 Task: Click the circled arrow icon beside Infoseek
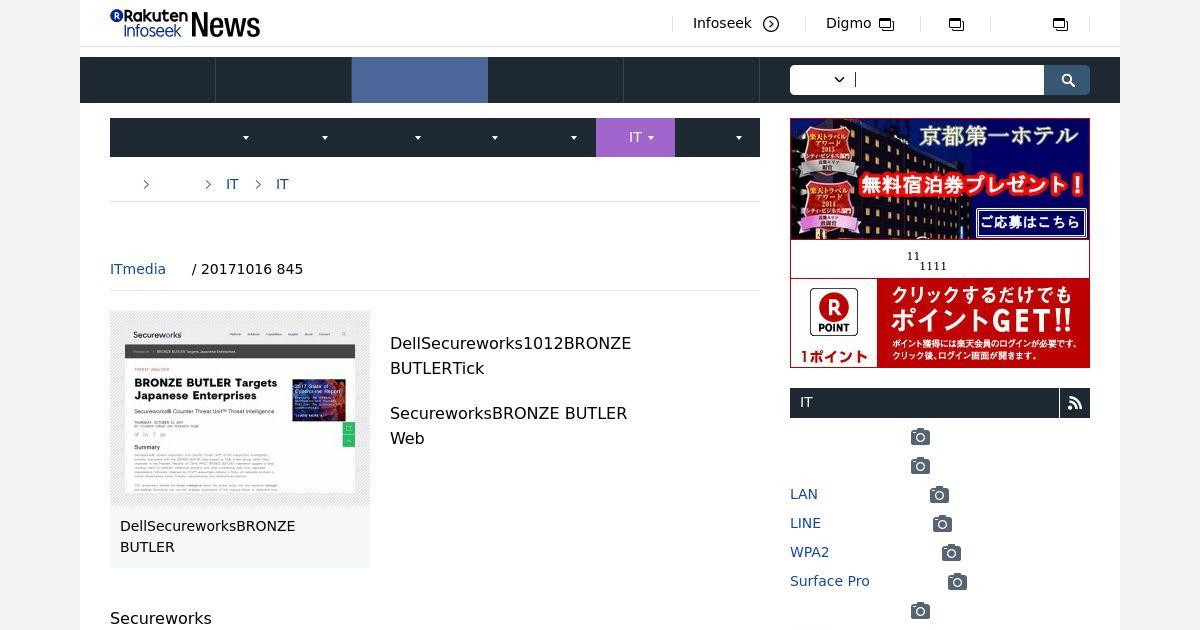pos(771,24)
